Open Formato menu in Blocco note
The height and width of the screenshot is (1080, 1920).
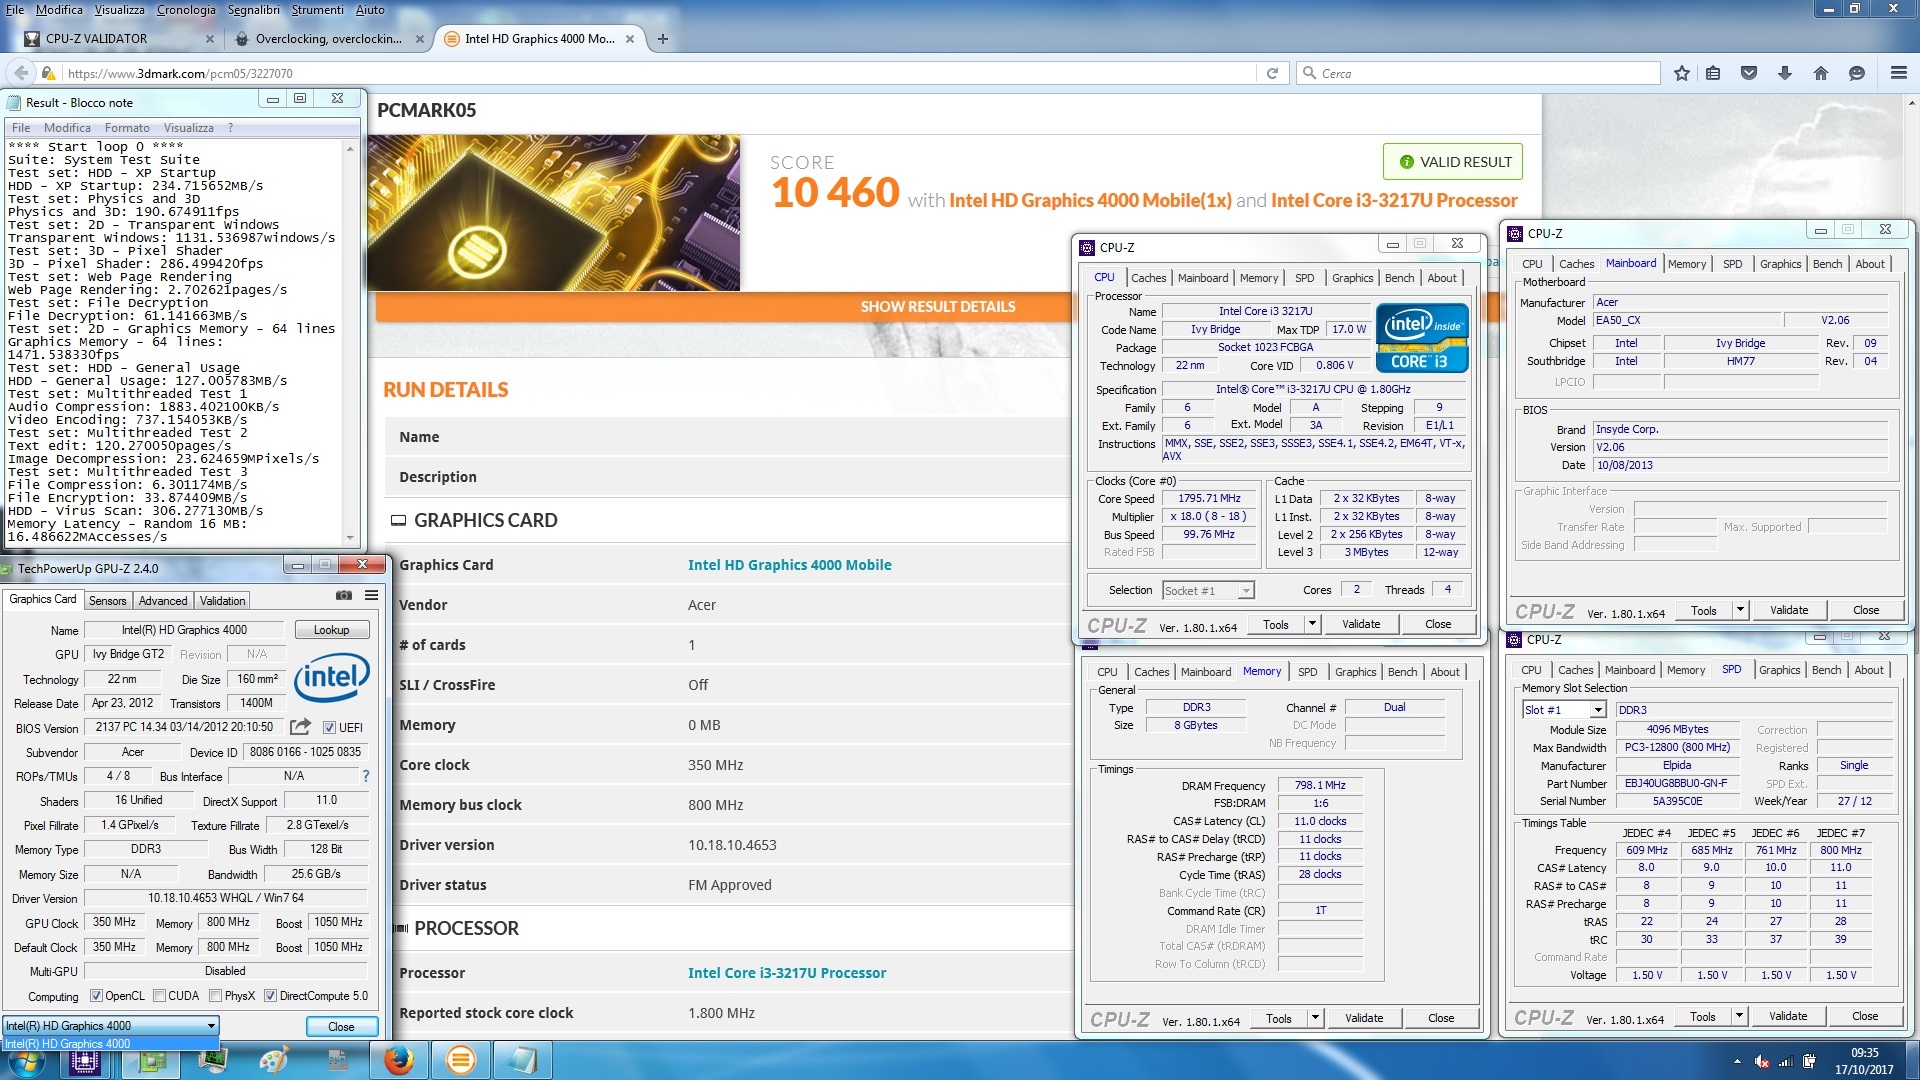(127, 128)
